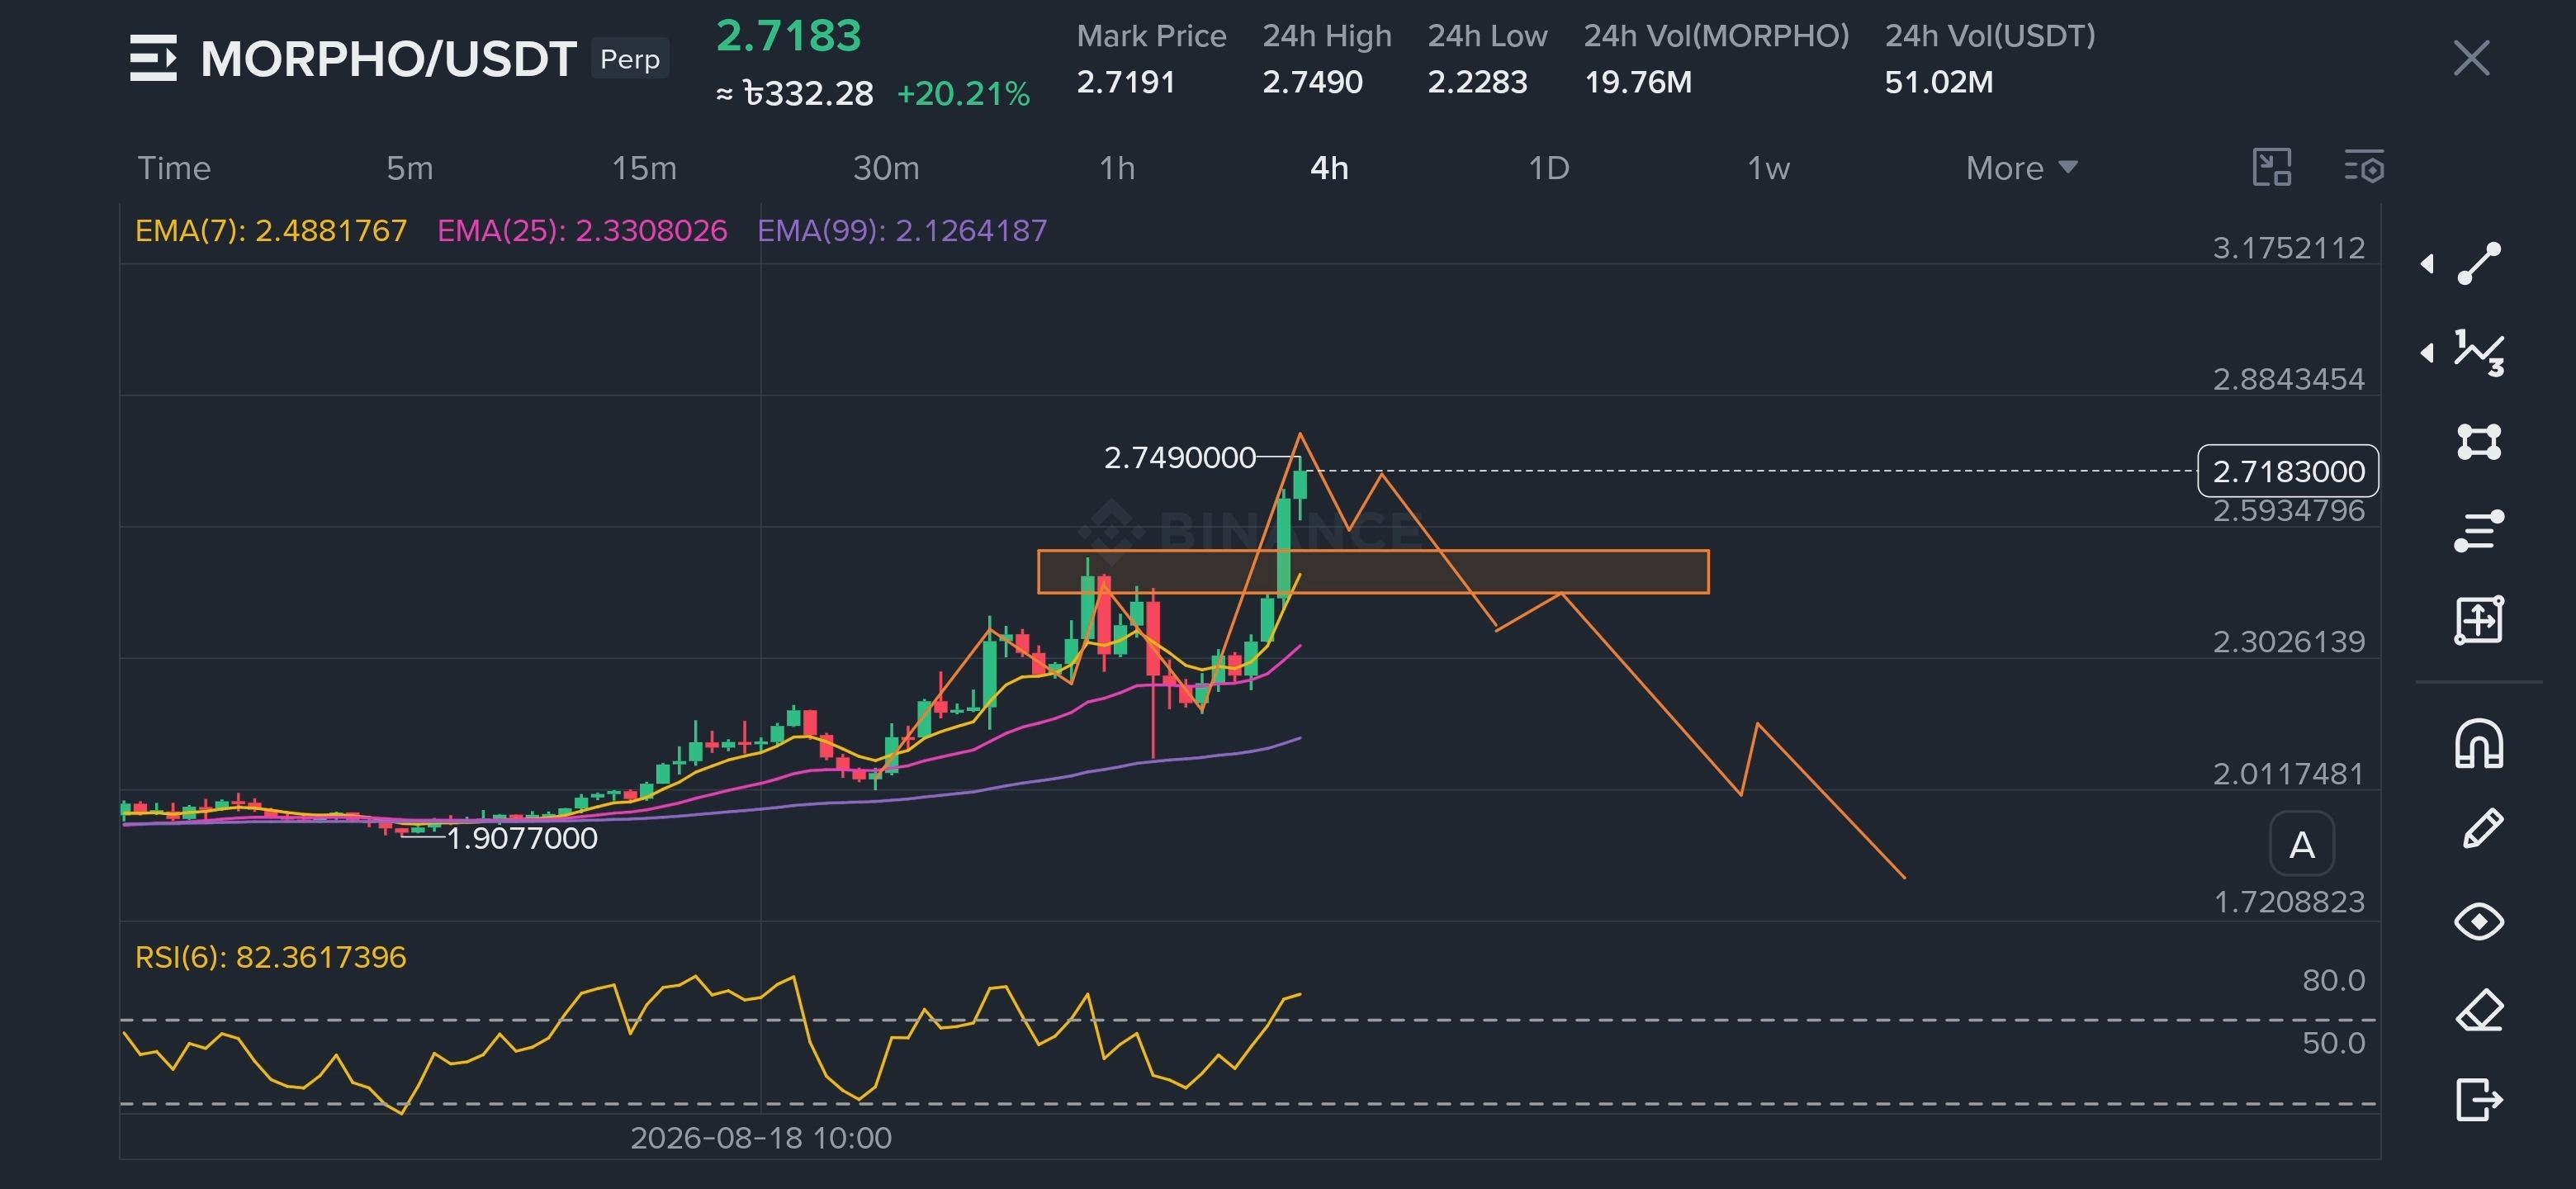Image resolution: width=2576 pixels, height=1189 pixels.
Task: Select the wave pattern 1-3 tool
Action: coord(2480,353)
